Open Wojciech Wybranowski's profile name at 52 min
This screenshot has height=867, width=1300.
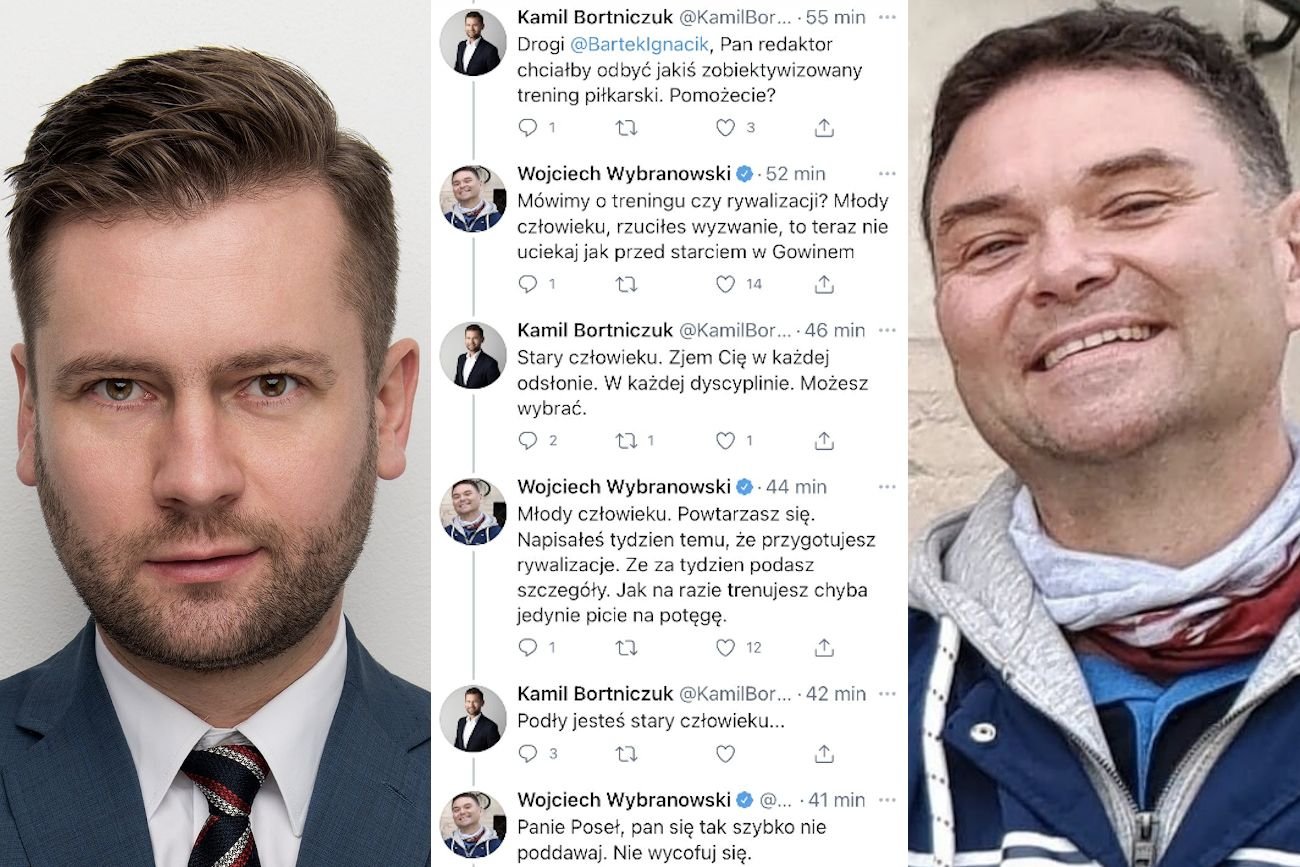click(x=624, y=174)
